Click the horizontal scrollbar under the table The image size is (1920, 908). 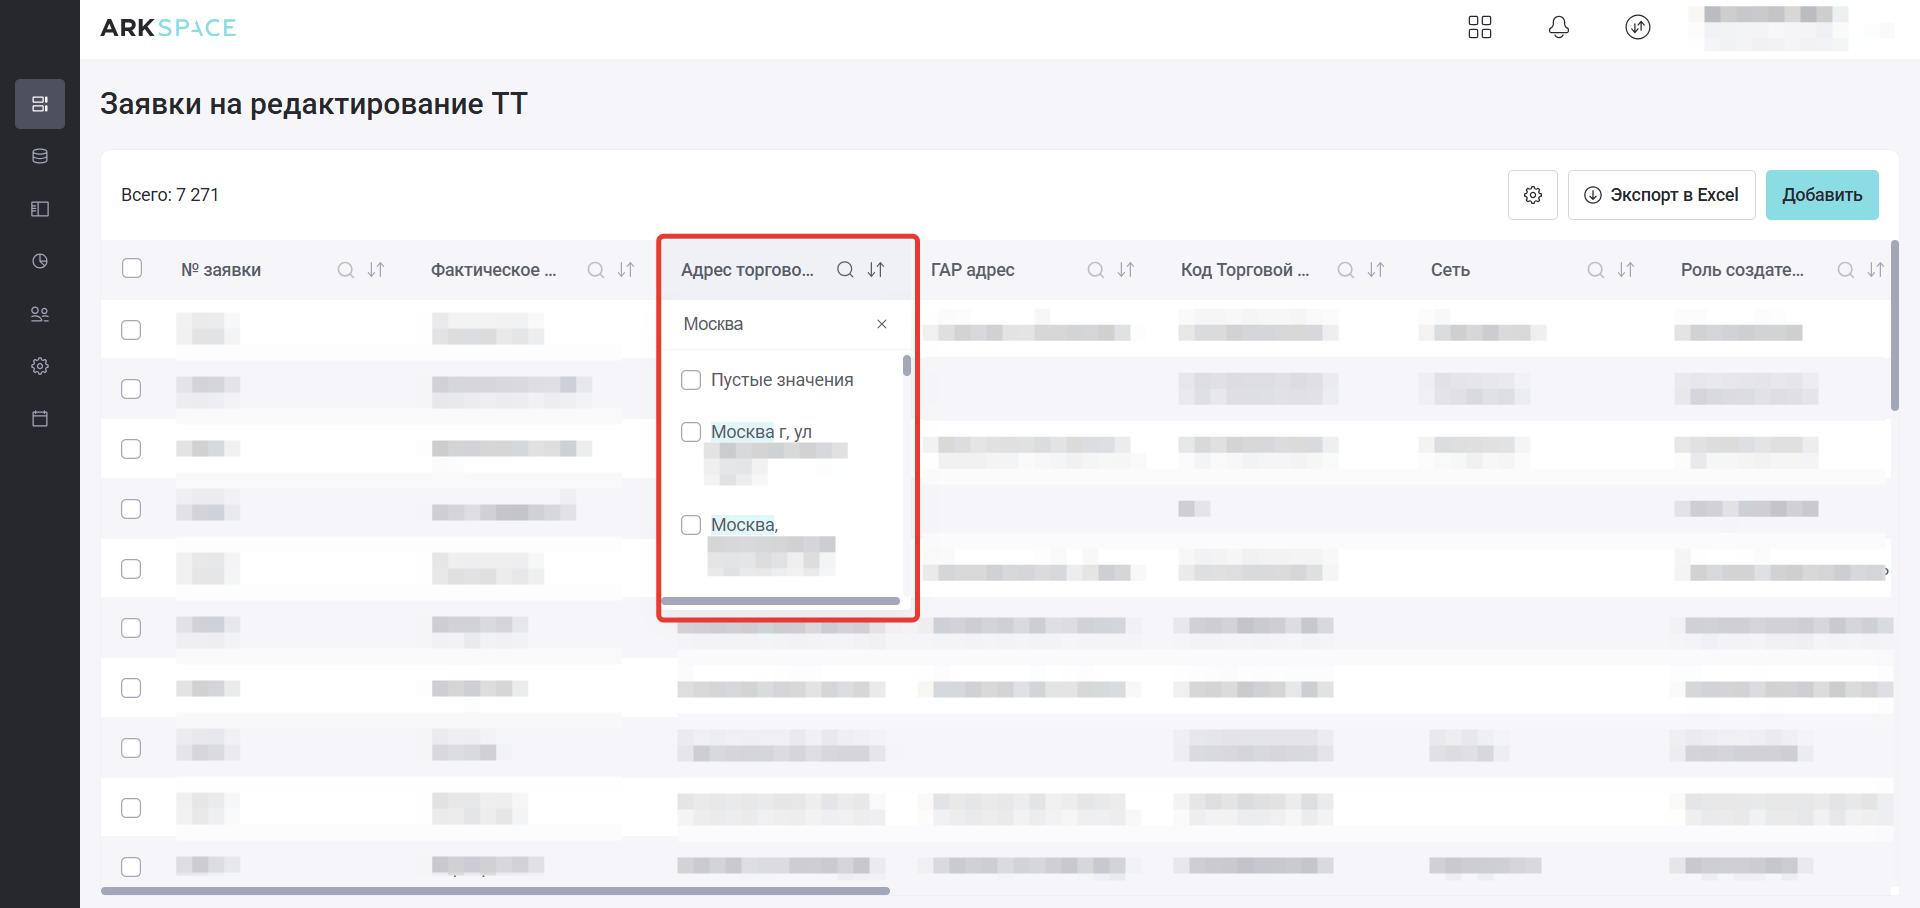(x=495, y=890)
